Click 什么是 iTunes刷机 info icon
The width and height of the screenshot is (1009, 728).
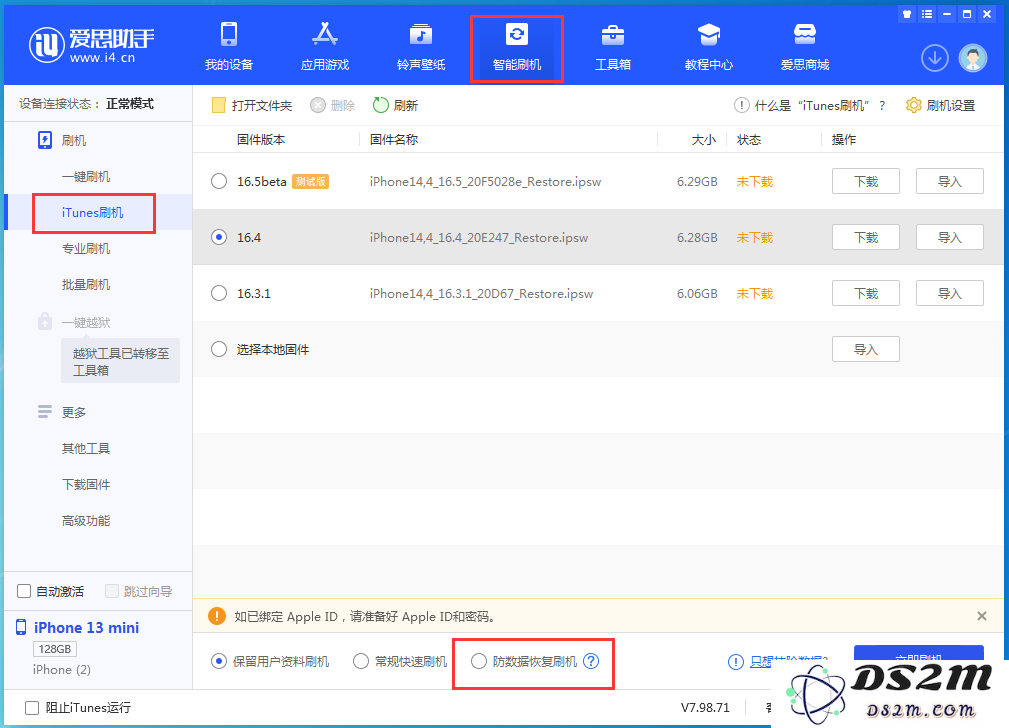[x=741, y=105]
